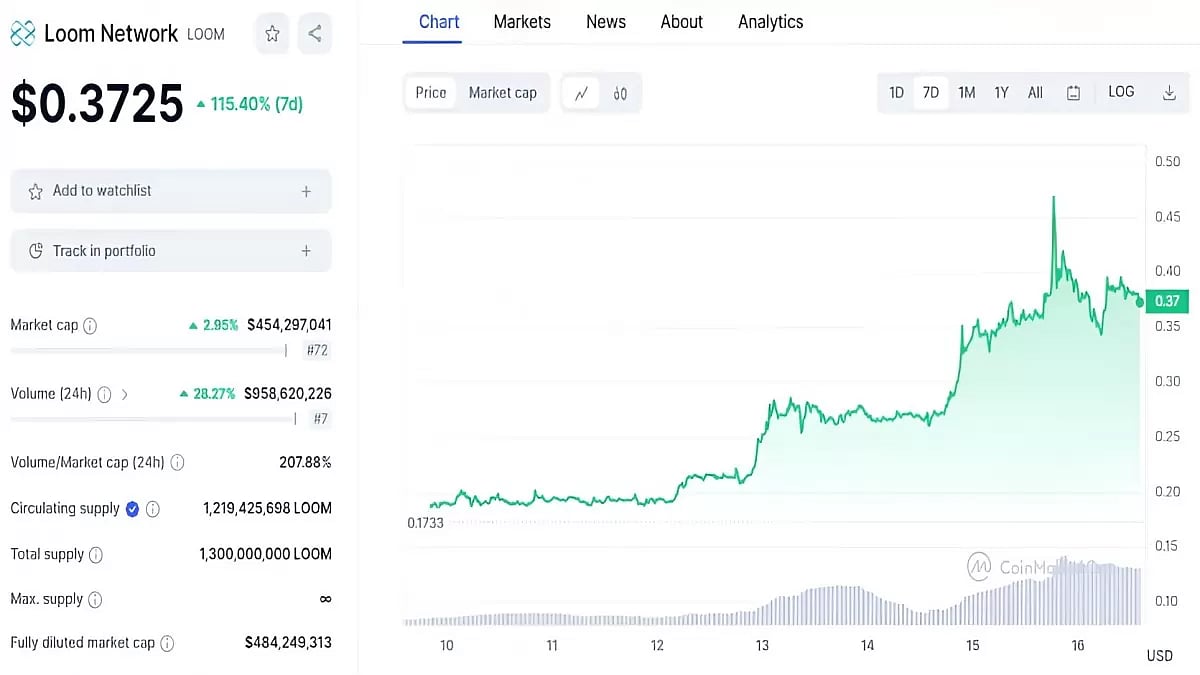Click the chart download icon
Image resolution: width=1200 pixels, height=675 pixels.
pyautogui.click(x=1169, y=91)
